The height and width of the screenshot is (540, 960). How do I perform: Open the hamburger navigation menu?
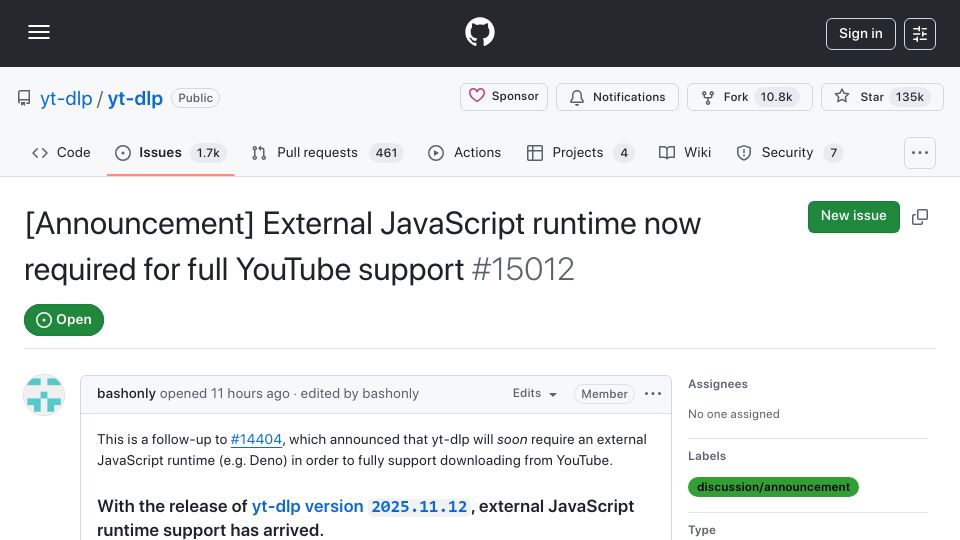tap(39, 32)
